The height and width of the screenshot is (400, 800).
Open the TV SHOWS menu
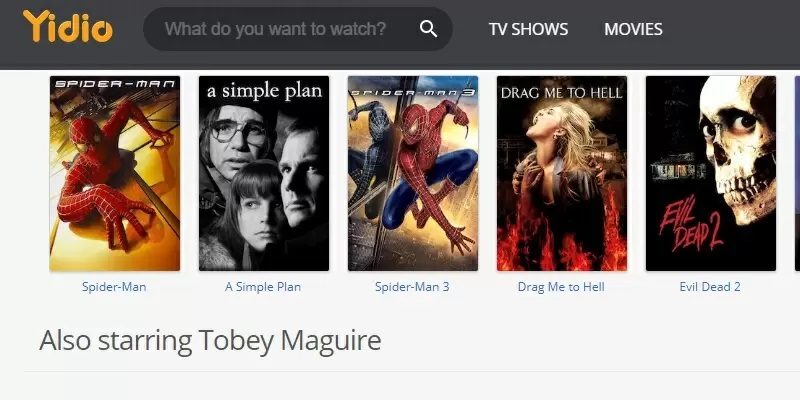coord(528,29)
